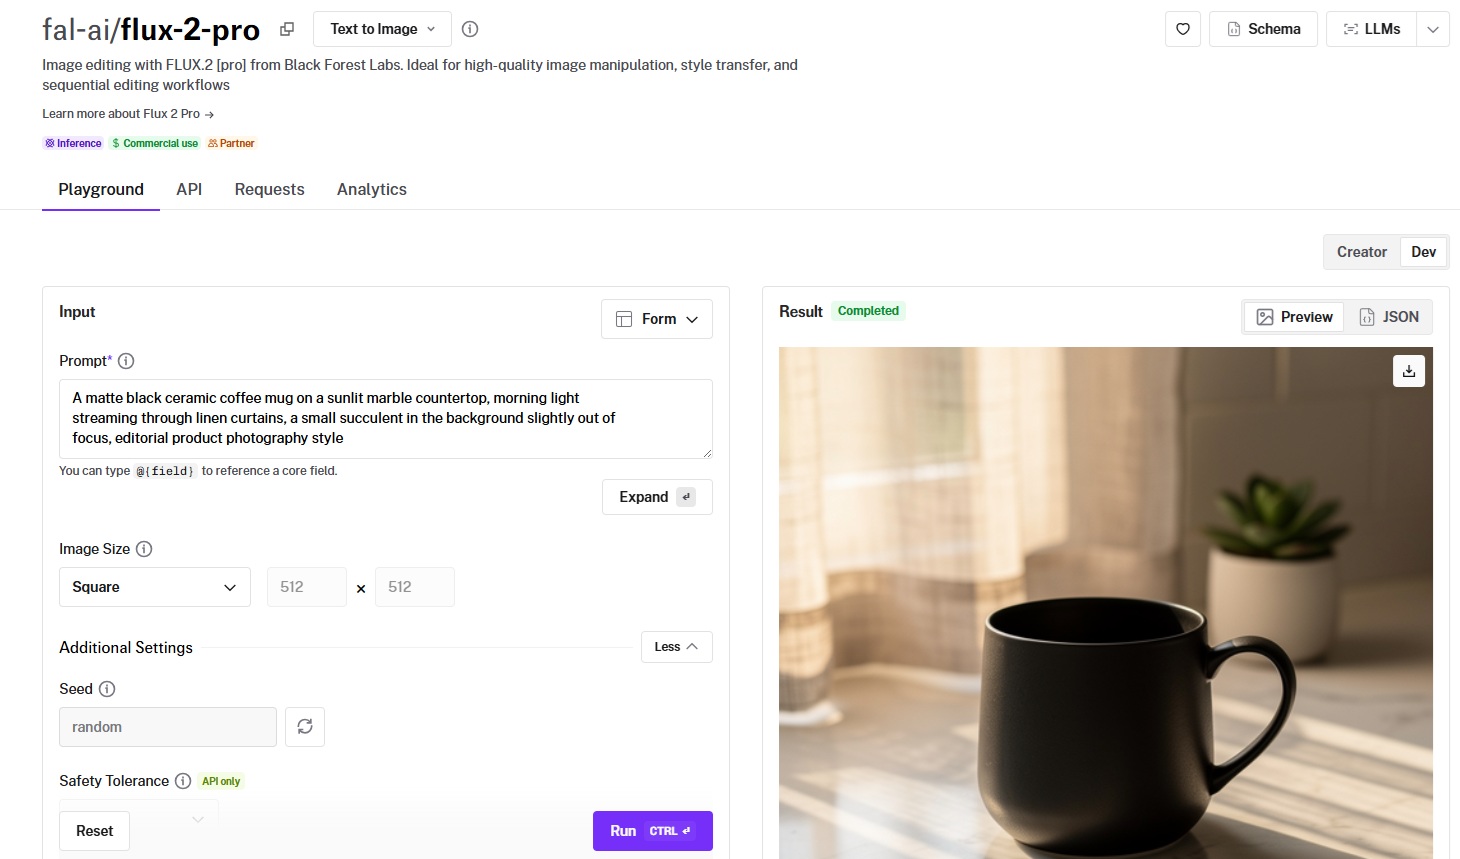The image size is (1460, 859).
Task: Open the API tab
Action: point(189,189)
